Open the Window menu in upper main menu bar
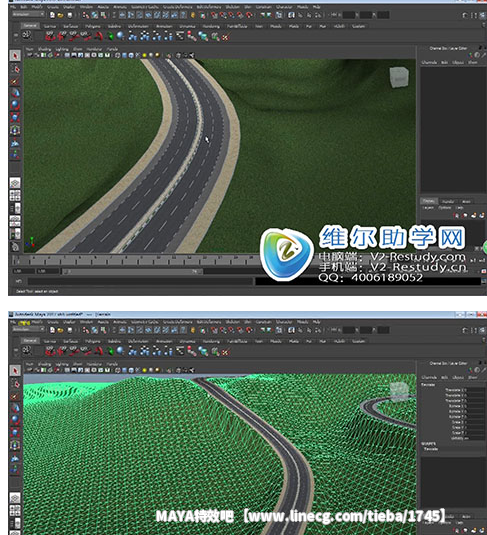The height and width of the screenshot is (535, 487). pos(86,7)
